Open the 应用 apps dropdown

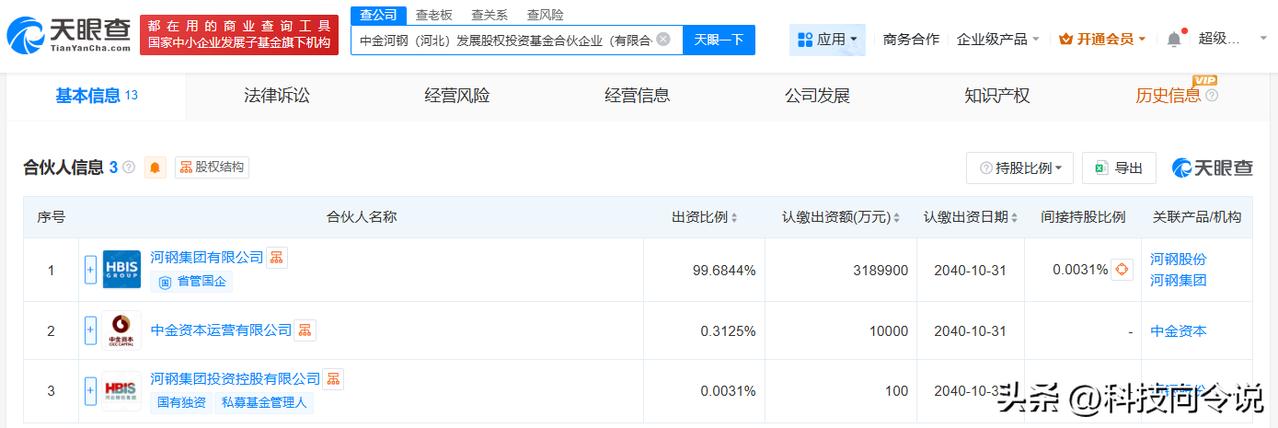(x=828, y=40)
